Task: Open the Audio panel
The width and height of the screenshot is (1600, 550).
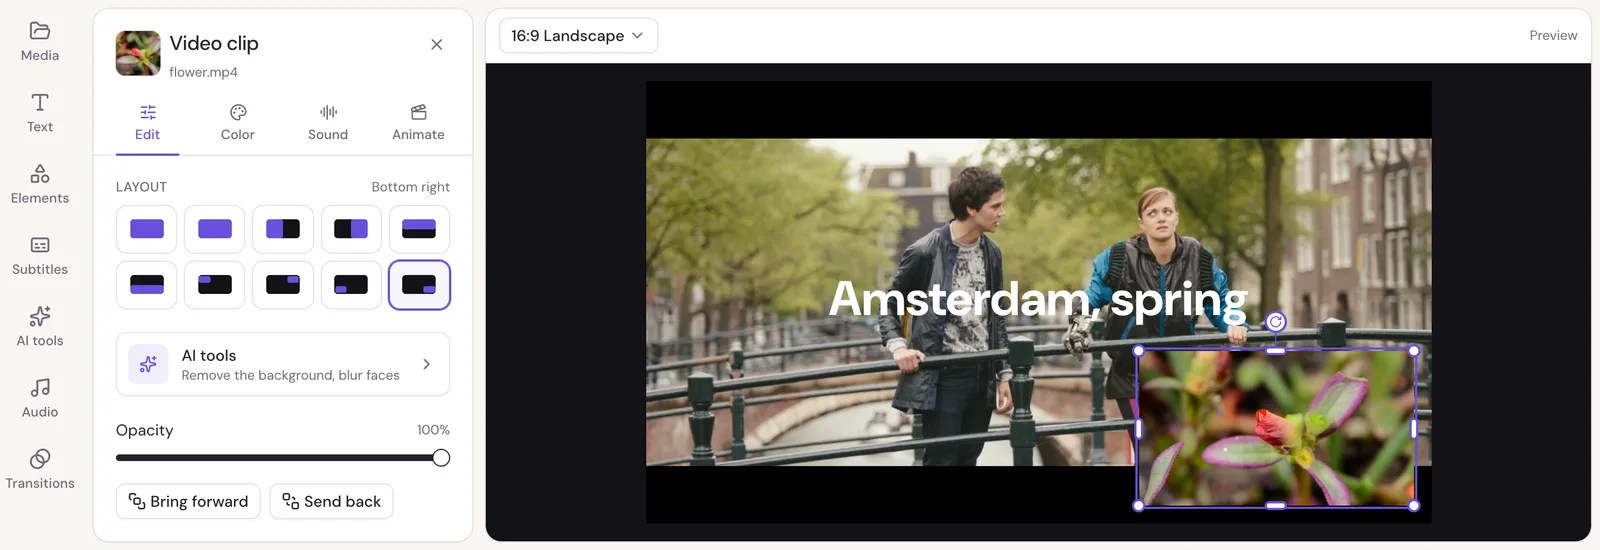Action: tap(40, 398)
